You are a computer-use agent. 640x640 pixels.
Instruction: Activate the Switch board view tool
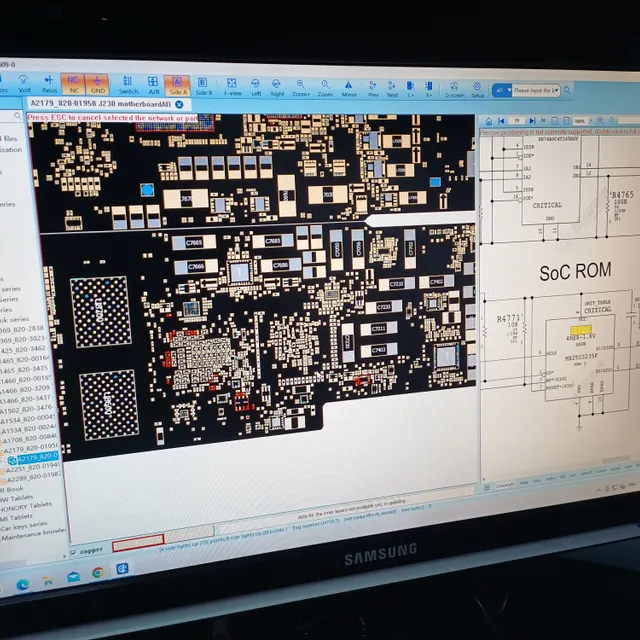(129, 84)
